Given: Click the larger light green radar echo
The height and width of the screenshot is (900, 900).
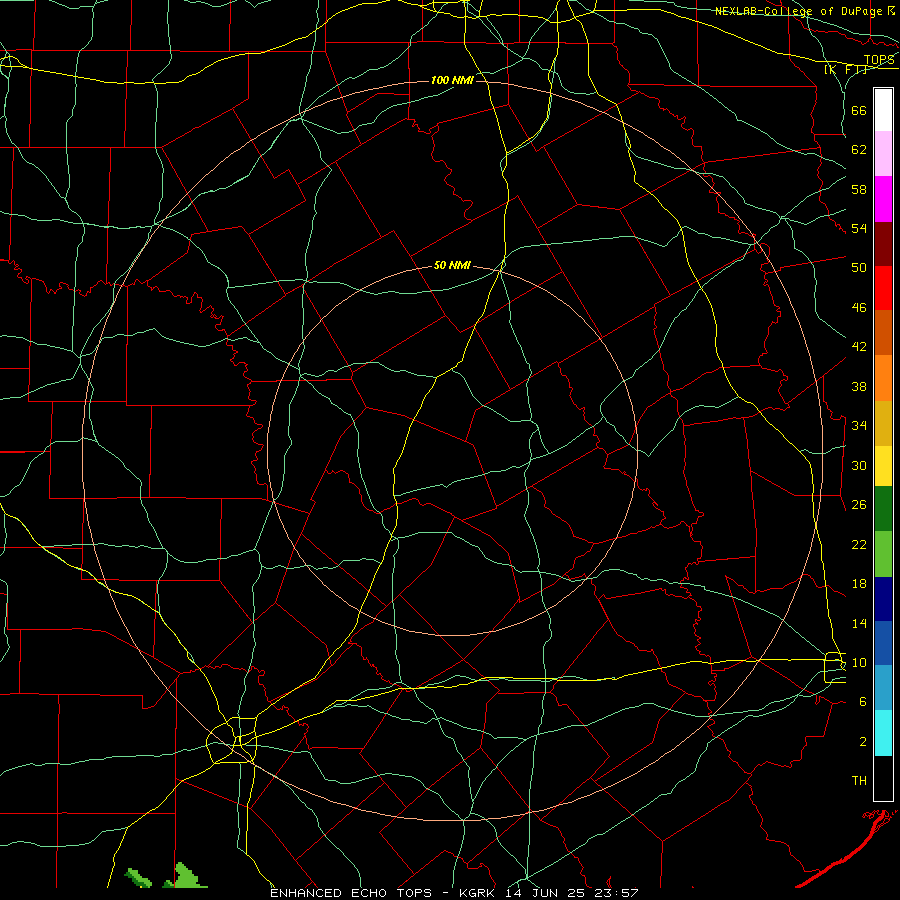Looking at the screenshot, I should 189,876.
